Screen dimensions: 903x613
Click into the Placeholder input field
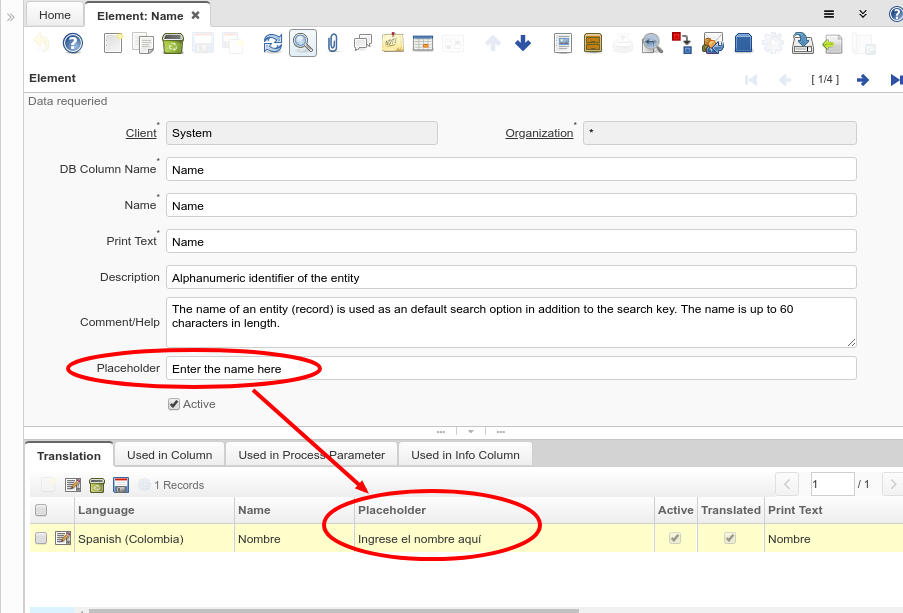point(510,369)
